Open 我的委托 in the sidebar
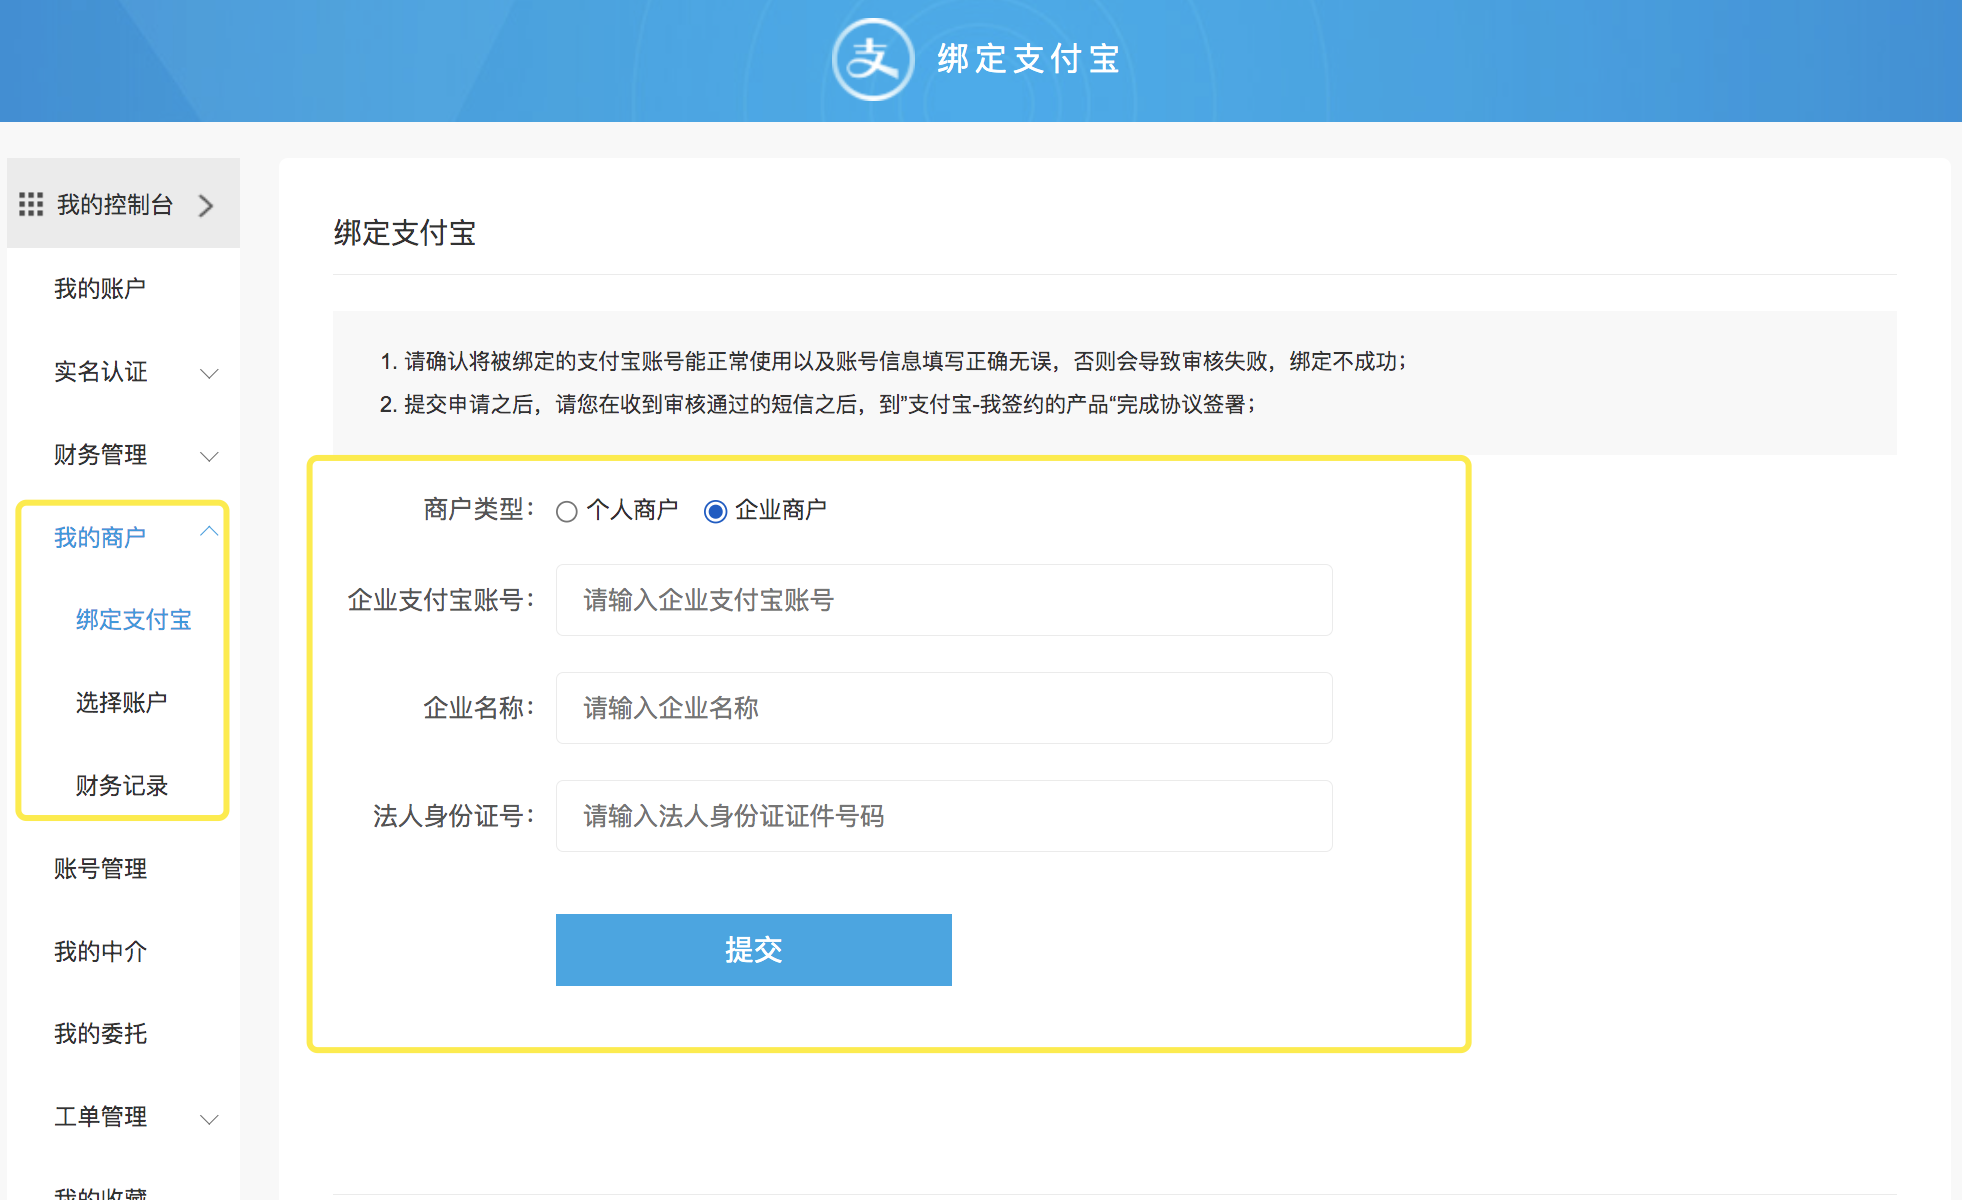Screen dimensions: 1962x1200 coord(100,1034)
